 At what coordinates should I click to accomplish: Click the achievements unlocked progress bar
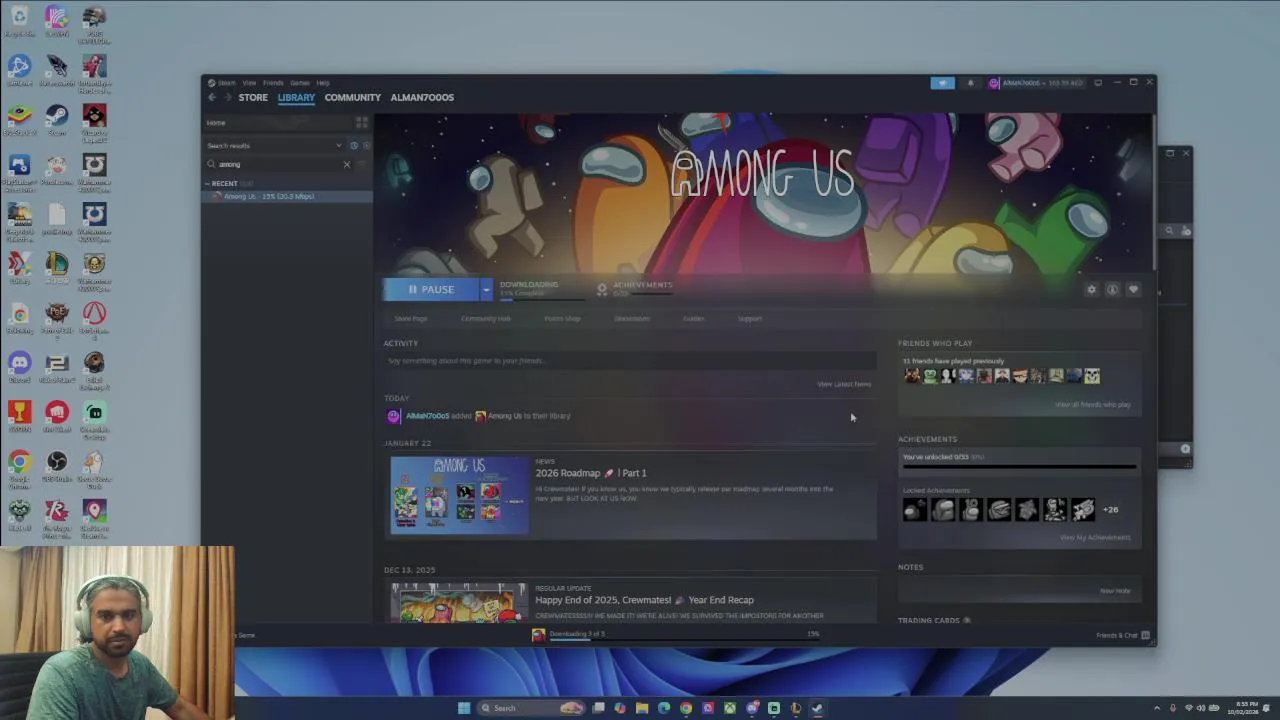coord(1019,467)
